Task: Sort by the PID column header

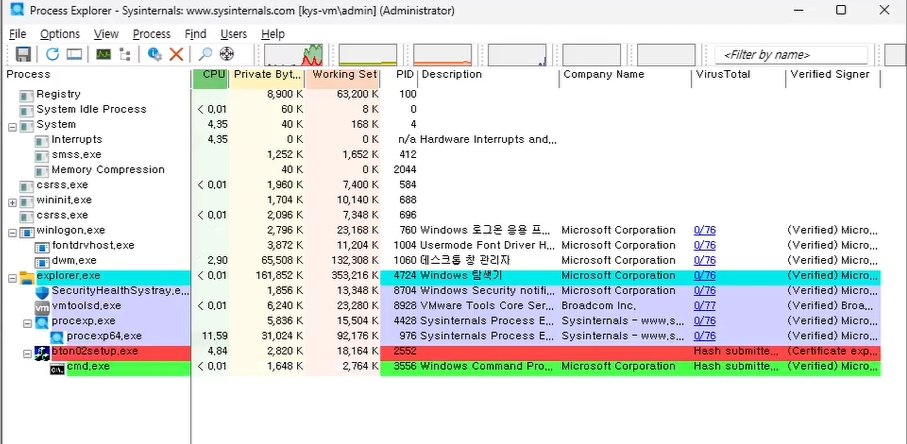Action: click(x=400, y=75)
